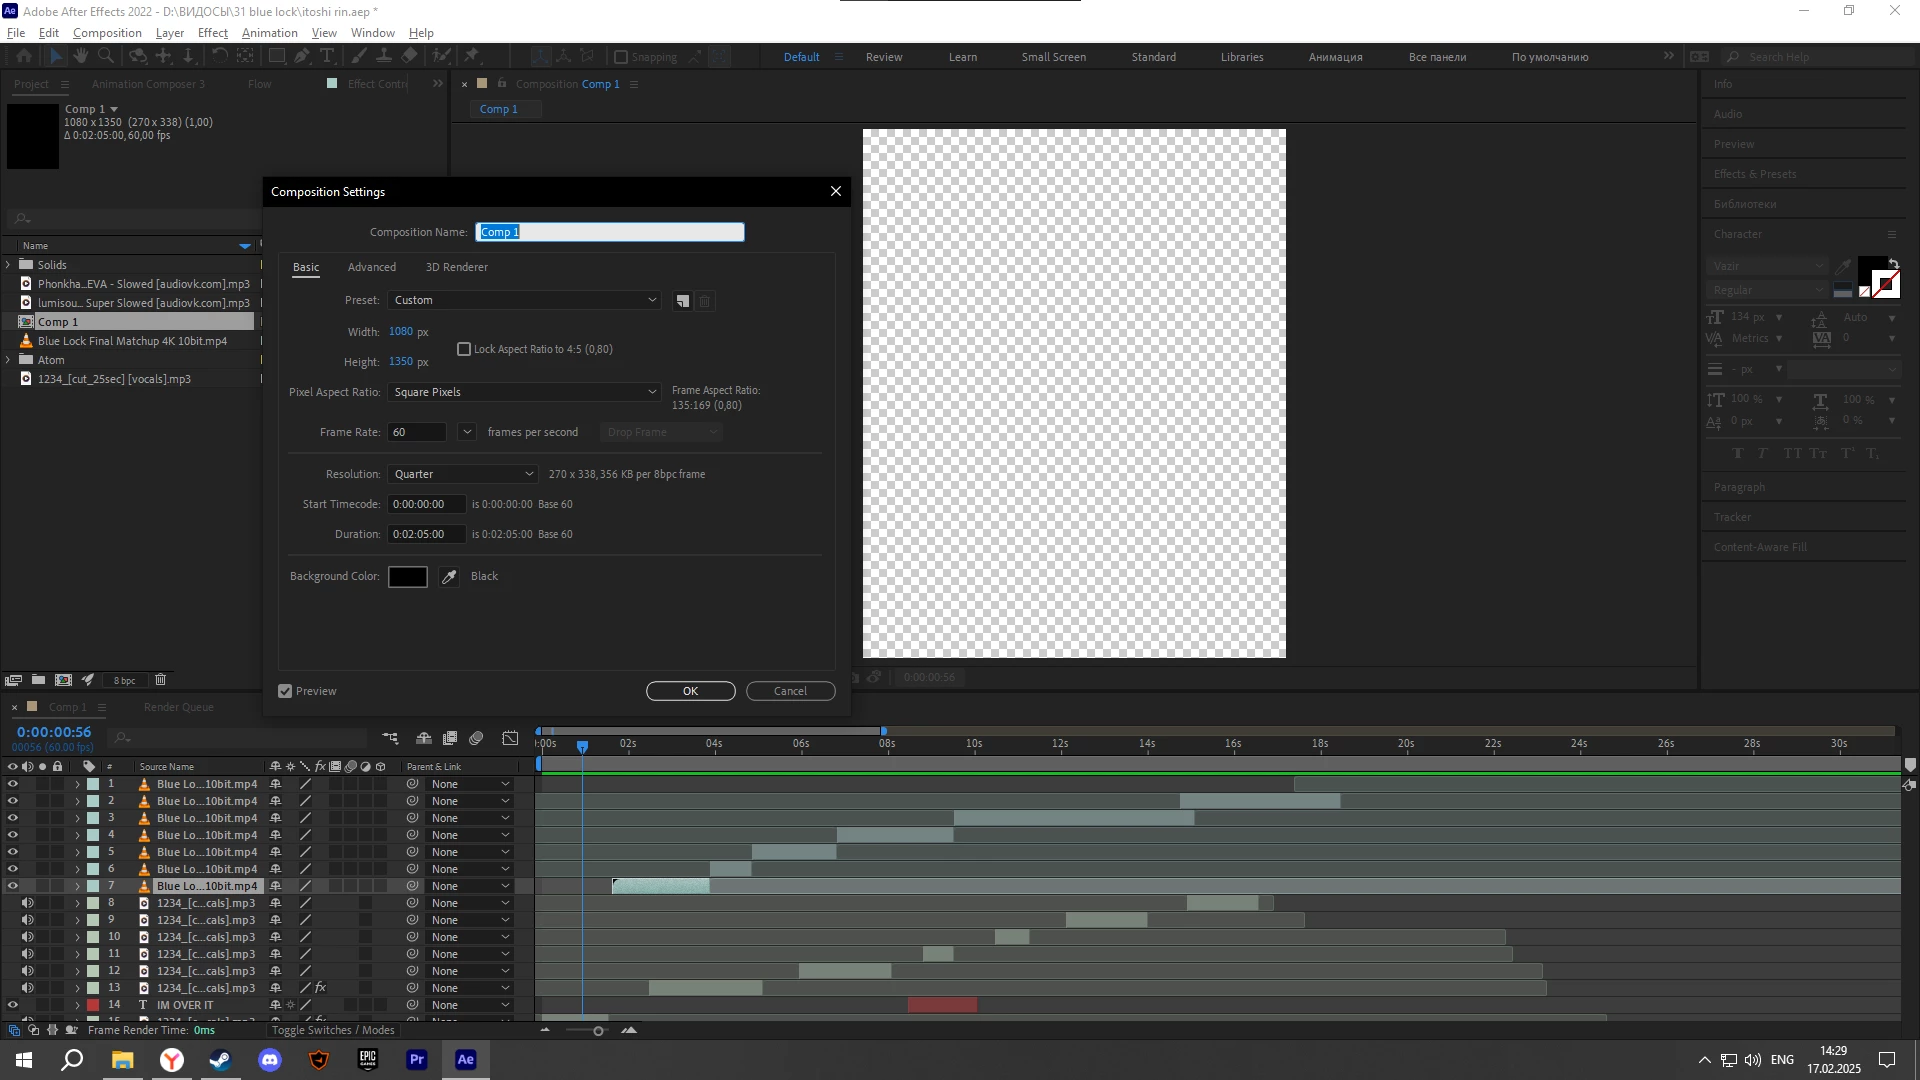Screen dimensions: 1920x1080
Task: Open the Preset dropdown
Action: 524,300
